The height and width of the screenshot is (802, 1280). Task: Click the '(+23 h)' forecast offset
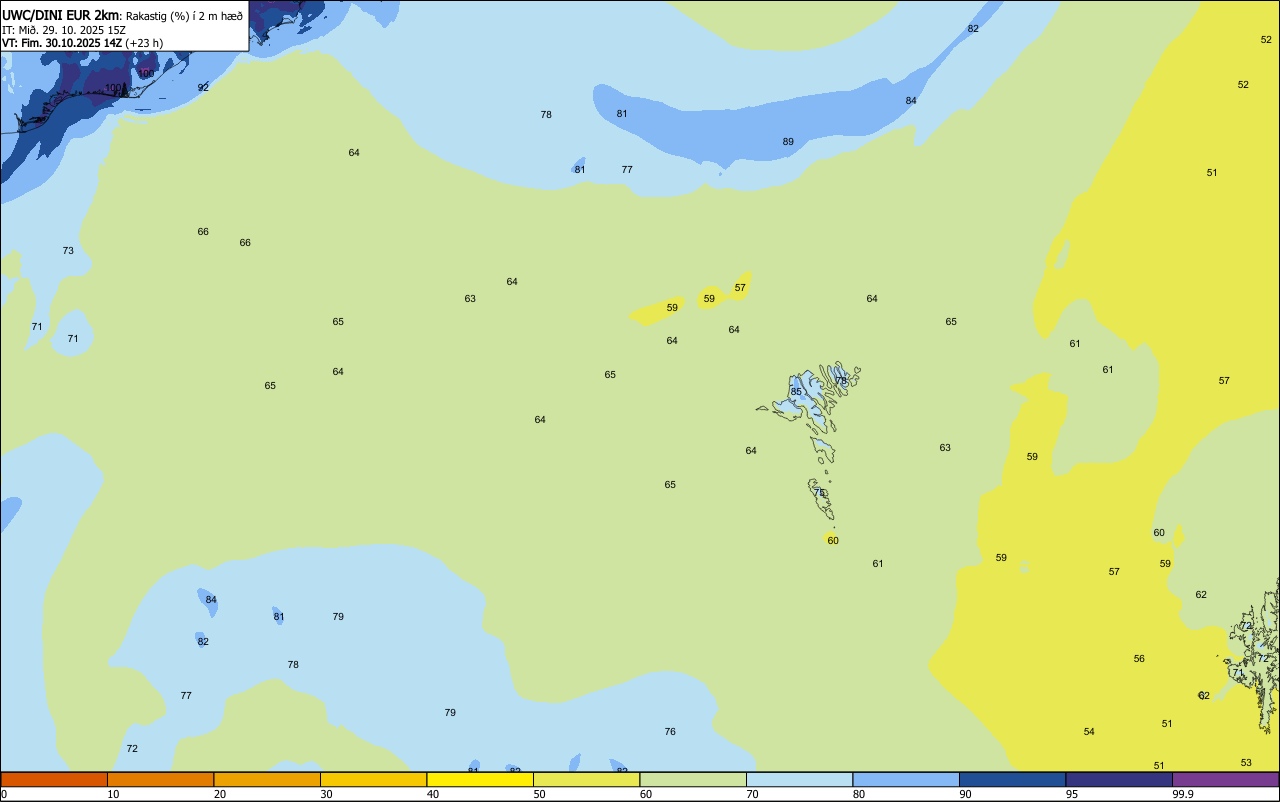pyautogui.click(x=144, y=43)
